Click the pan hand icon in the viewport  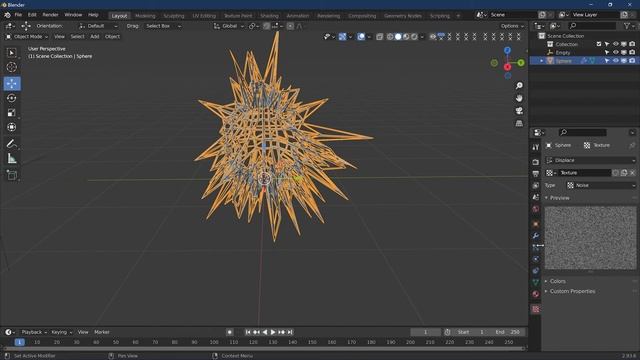tap(519, 98)
